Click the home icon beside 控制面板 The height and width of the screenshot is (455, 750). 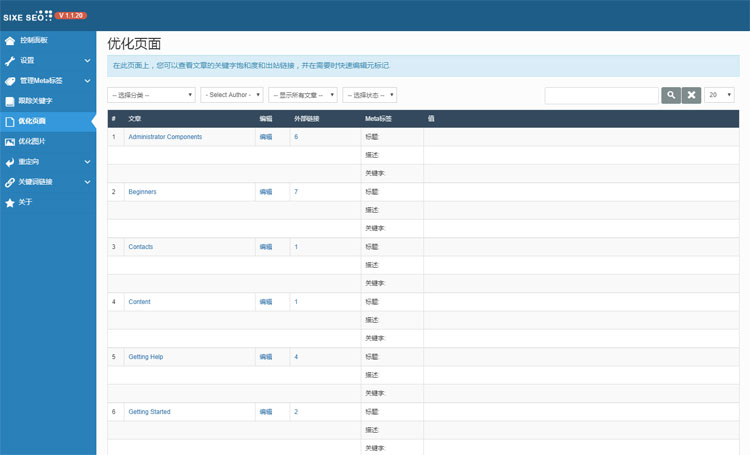coord(10,41)
